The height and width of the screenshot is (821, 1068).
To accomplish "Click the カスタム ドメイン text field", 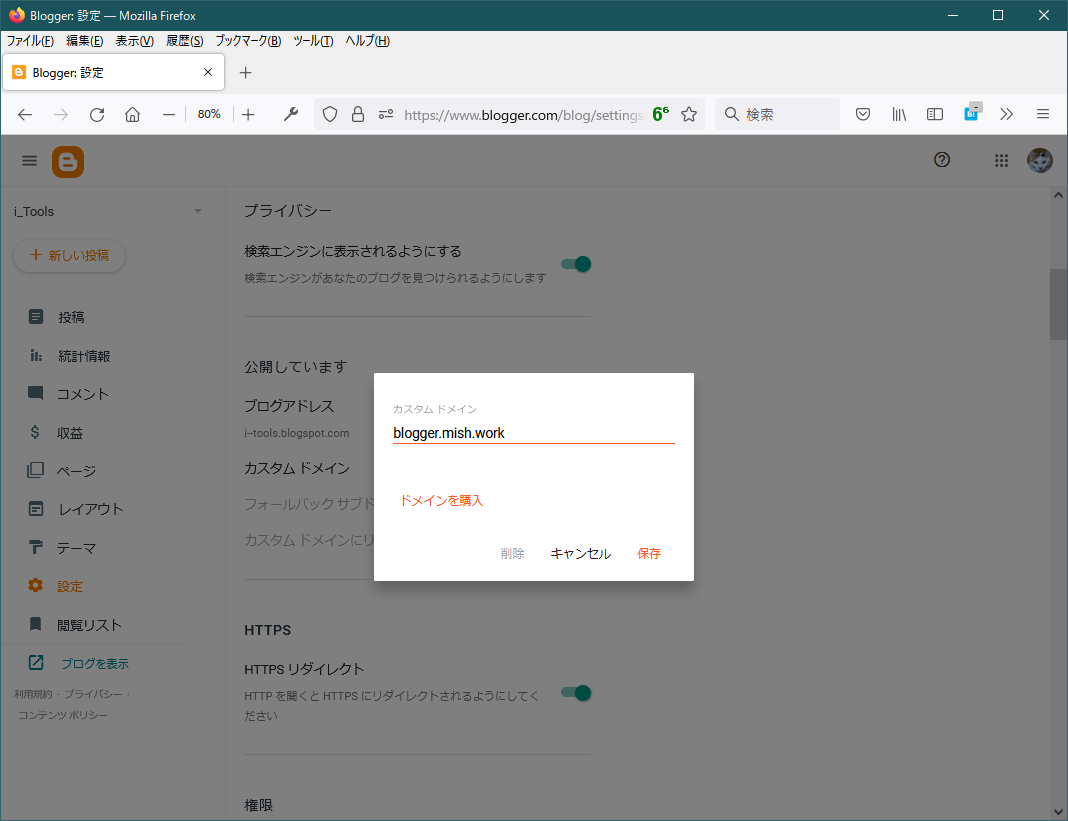I will tap(533, 433).
